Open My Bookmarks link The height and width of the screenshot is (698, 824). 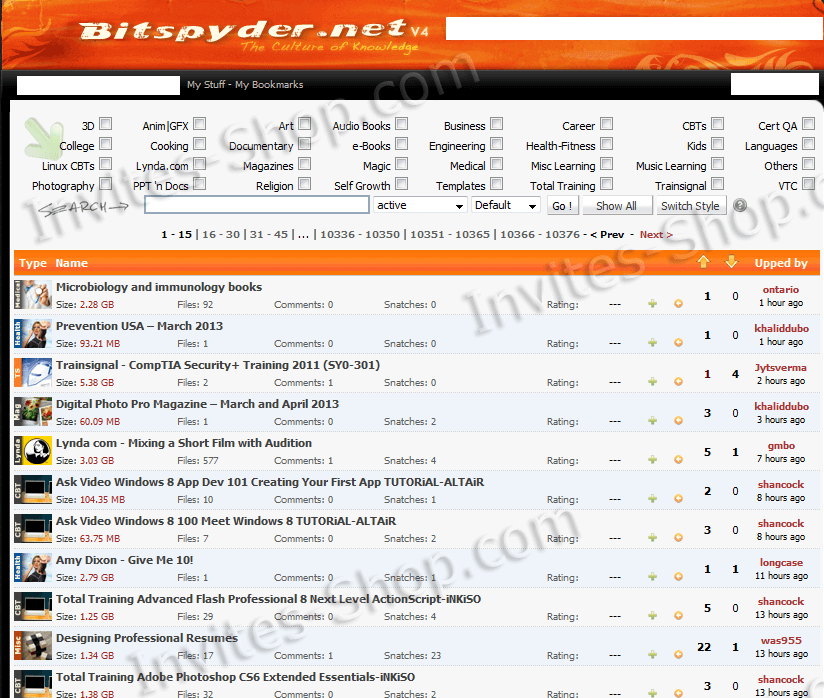coord(269,84)
